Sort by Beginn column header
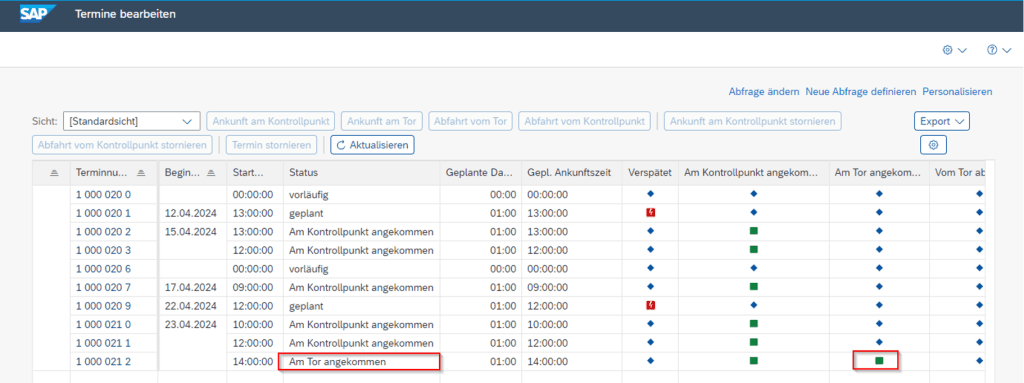Image resolution: width=1024 pixels, height=383 pixels. (x=192, y=173)
